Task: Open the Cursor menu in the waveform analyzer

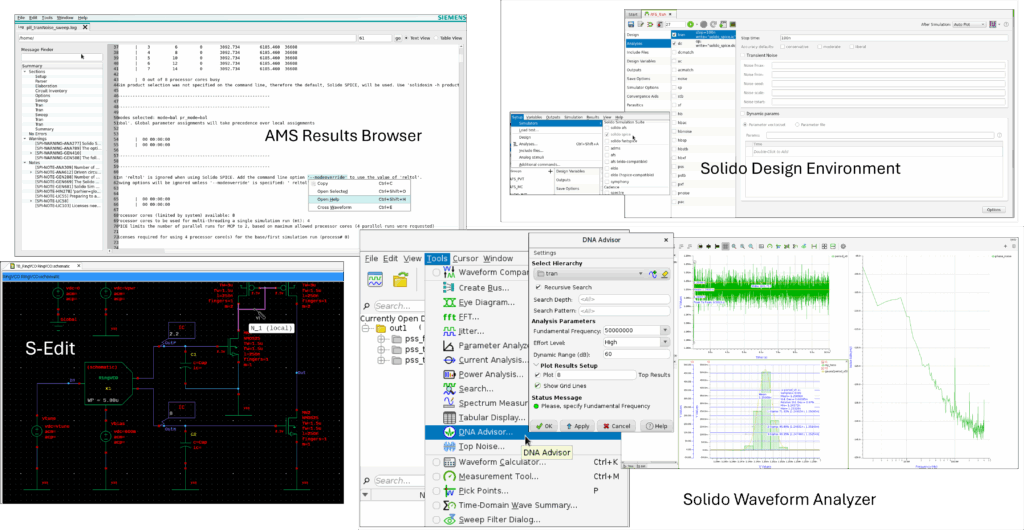Action: (465, 258)
